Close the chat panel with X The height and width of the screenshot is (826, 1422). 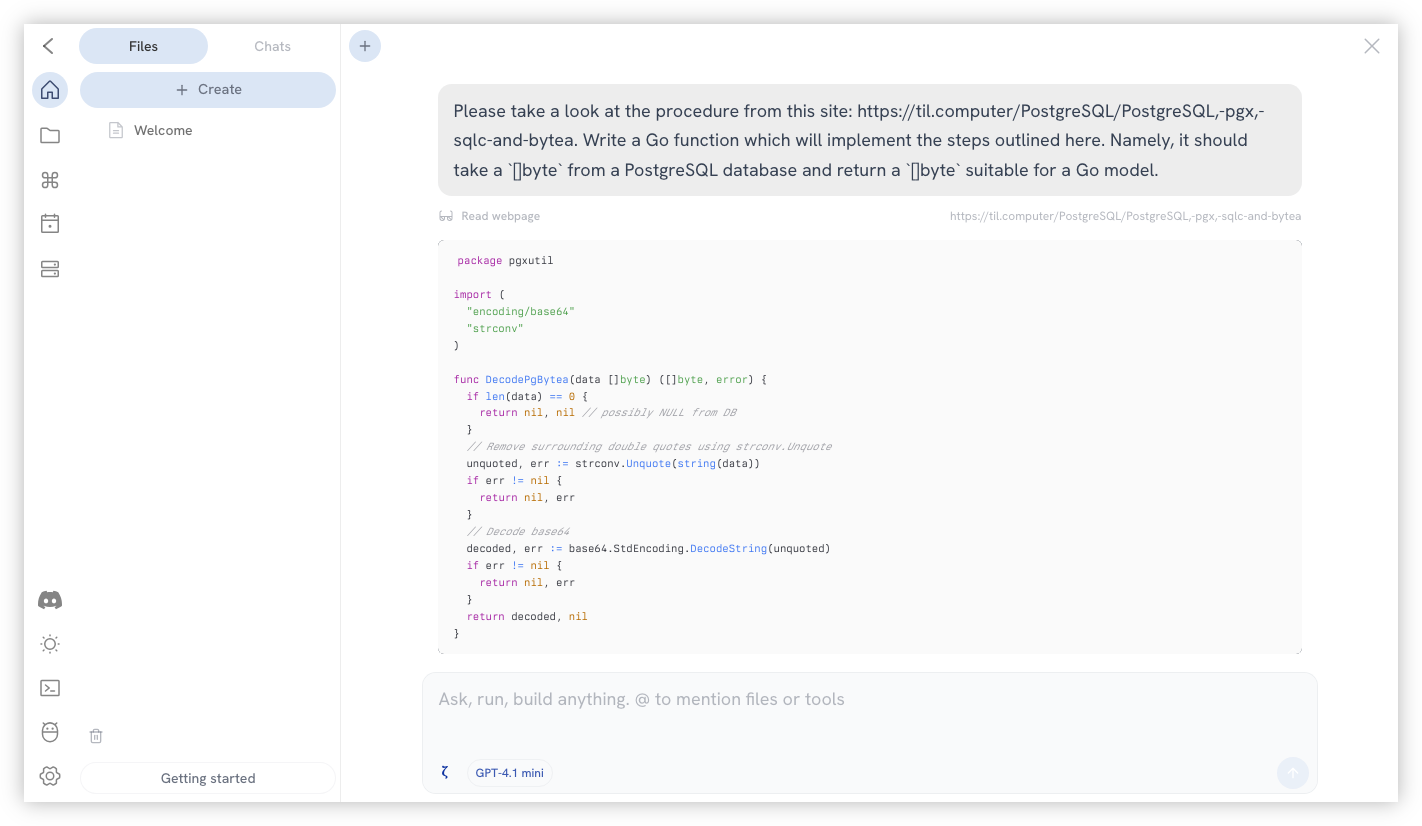[x=1372, y=46]
